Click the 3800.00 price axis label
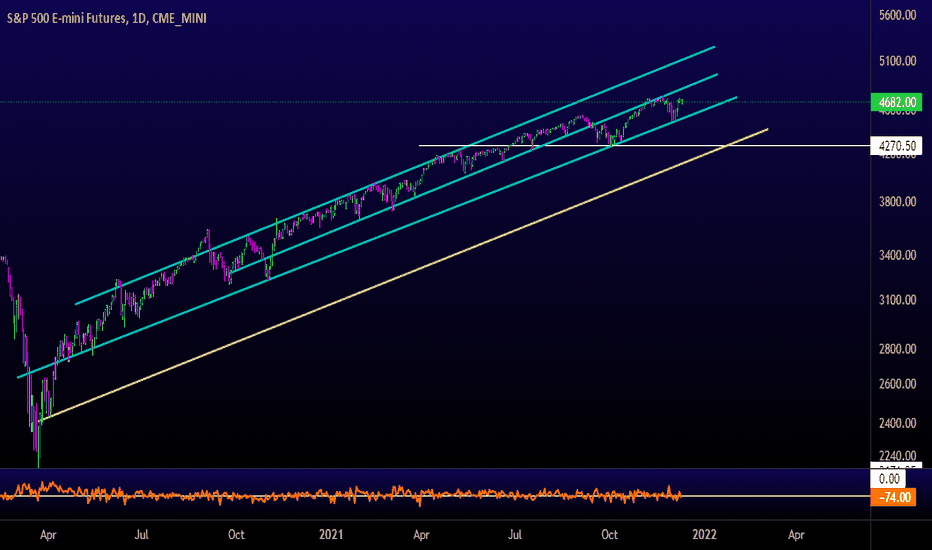 (x=898, y=202)
